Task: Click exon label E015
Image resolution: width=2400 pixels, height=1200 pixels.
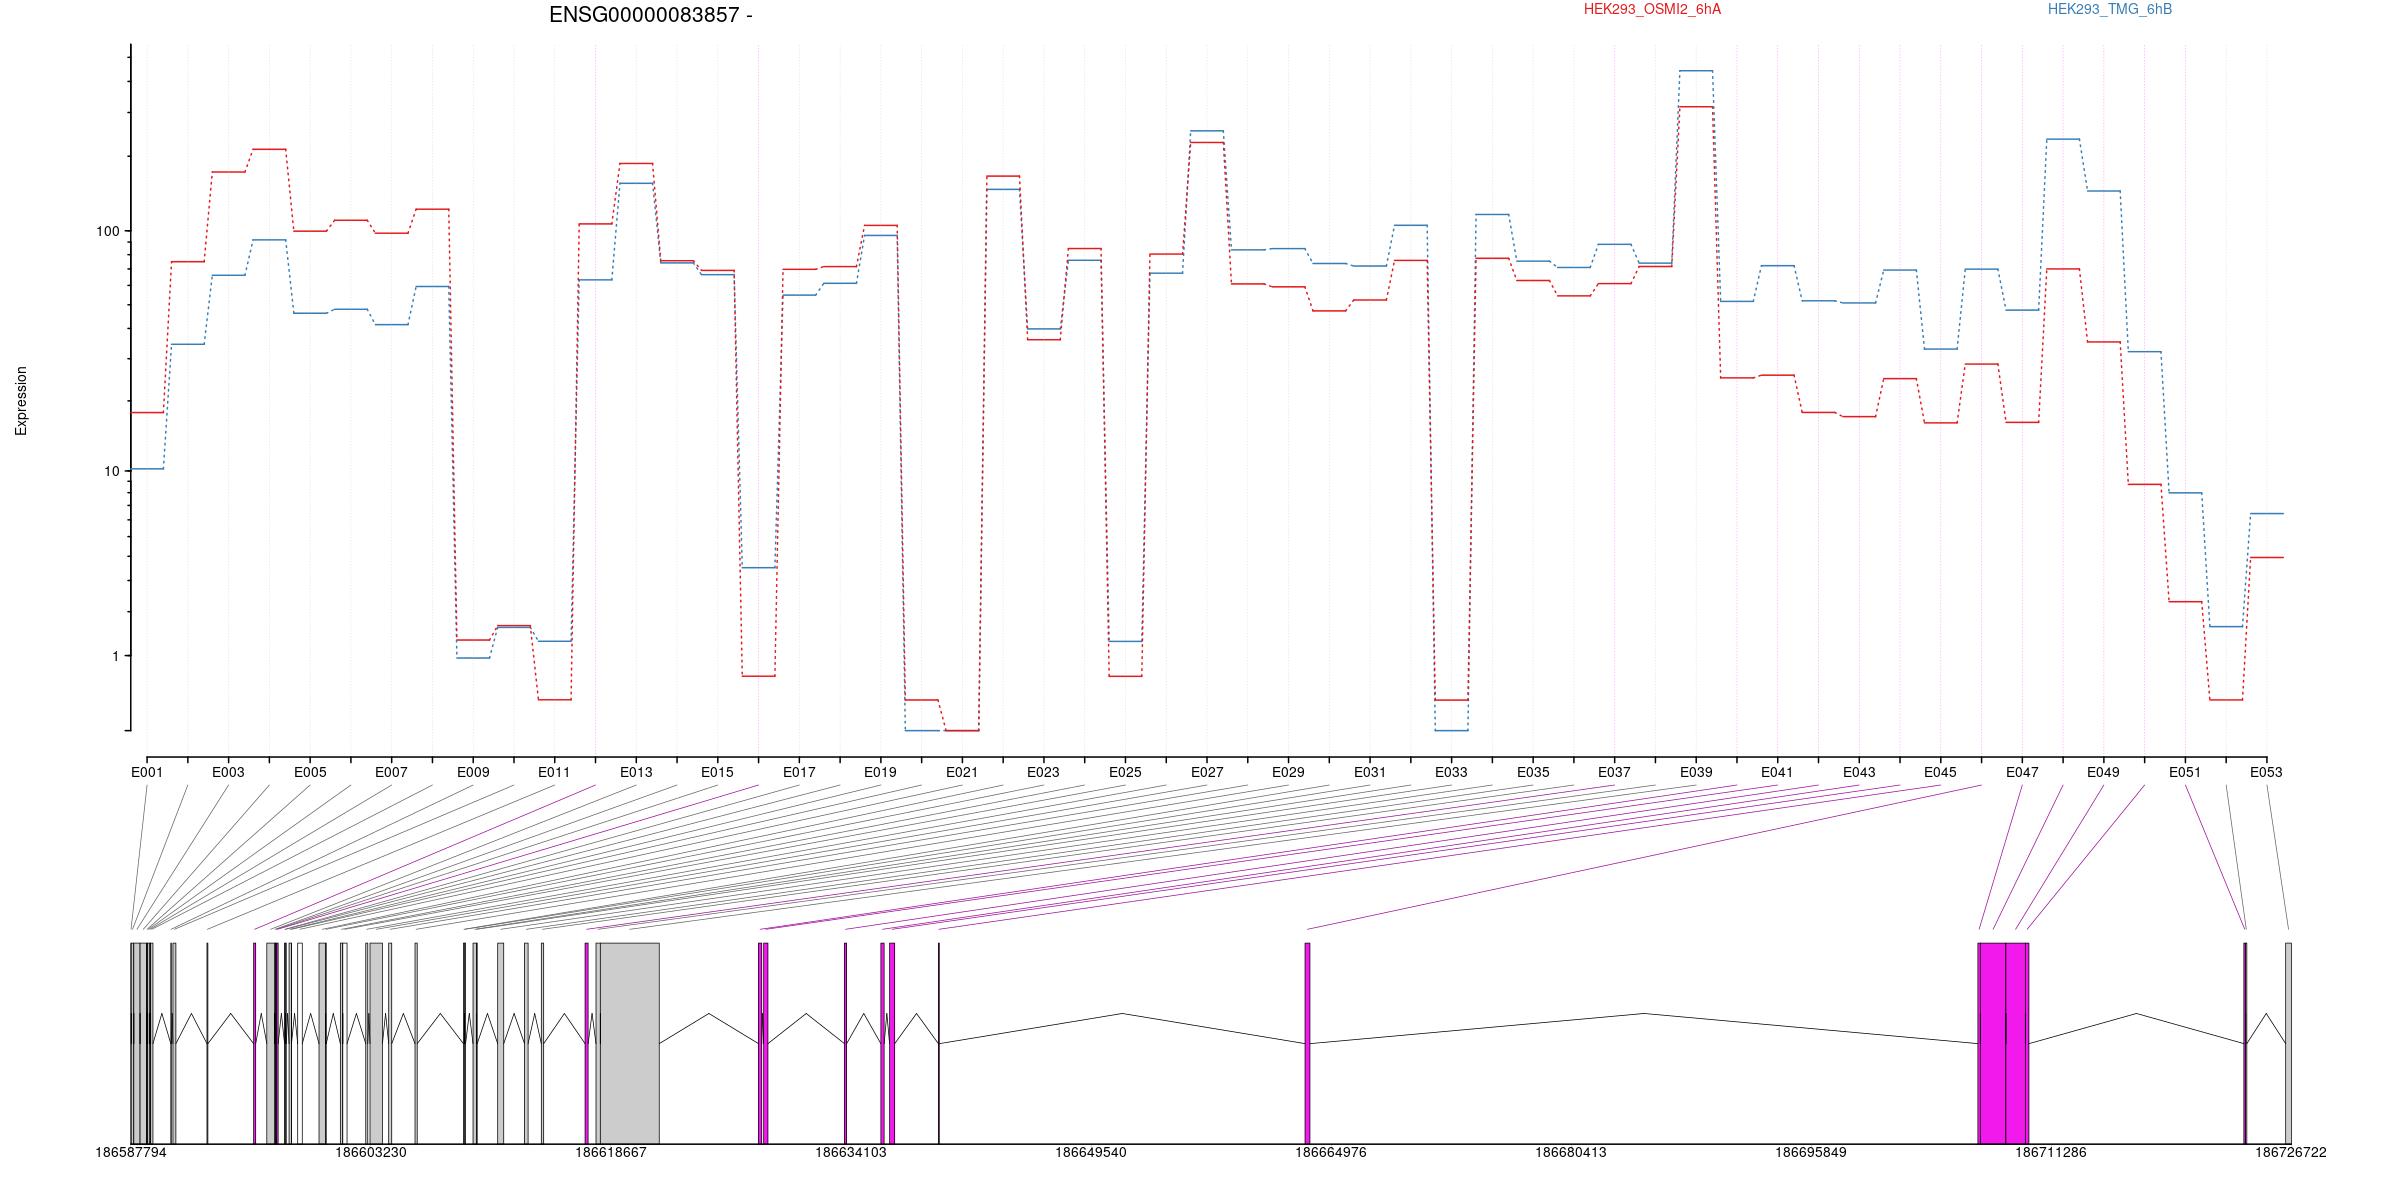Action: pyautogui.click(x=717, y=772)
